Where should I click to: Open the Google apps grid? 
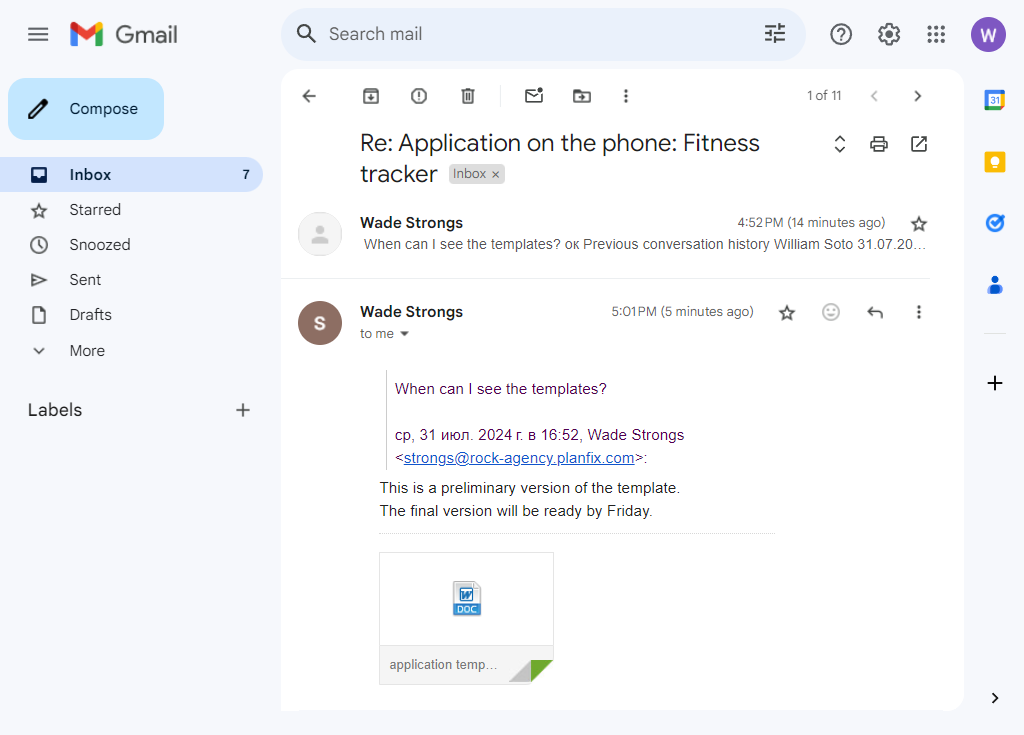[x=936, y=34]
